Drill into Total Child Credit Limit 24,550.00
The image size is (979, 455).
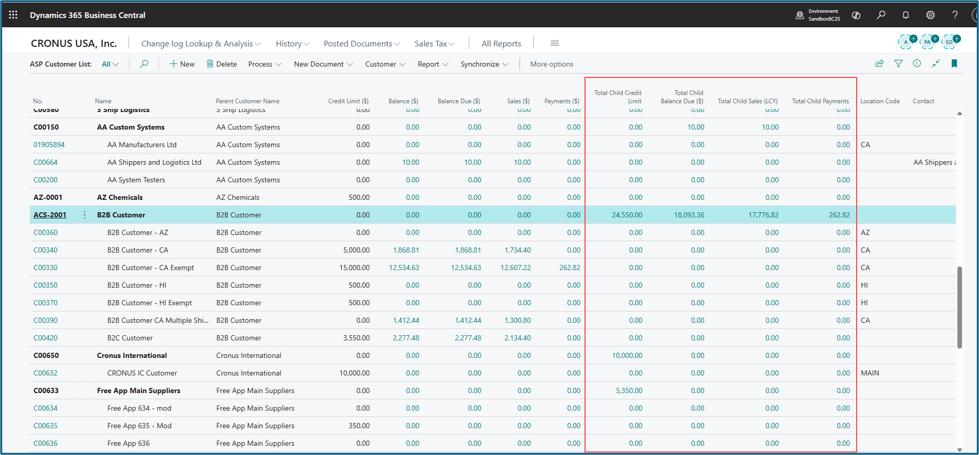627,215
